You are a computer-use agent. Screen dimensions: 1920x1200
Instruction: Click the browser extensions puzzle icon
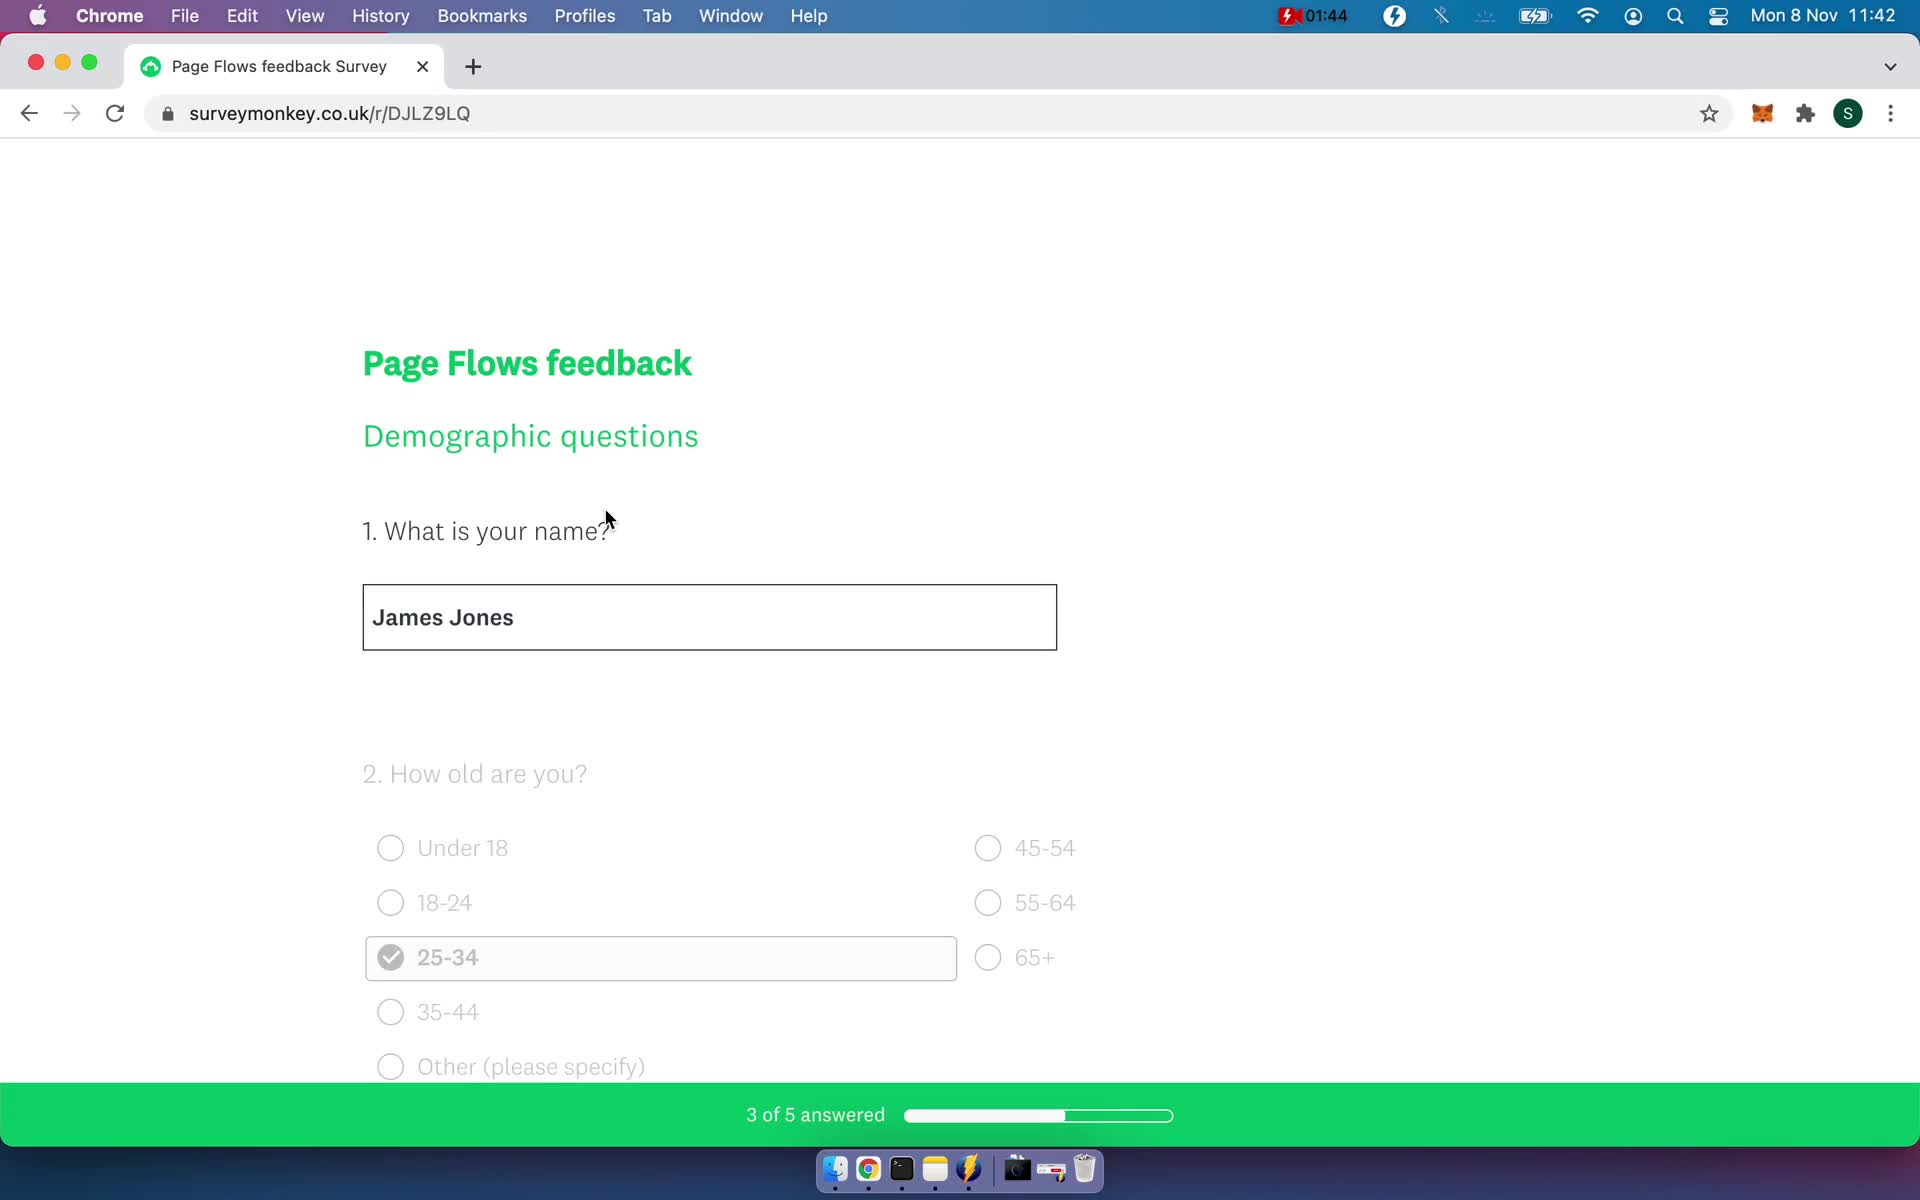coord(1805,113)
